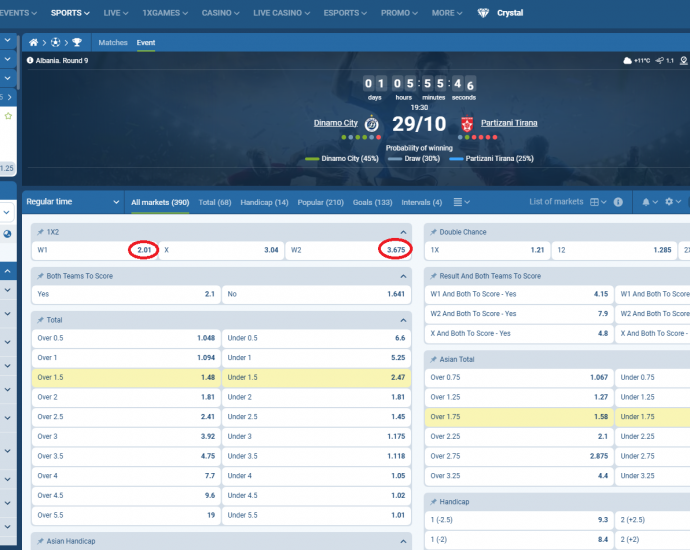The width and height of the screenshot is (690, 550).
Task: Select Under 2.5 at 1.45
Action: tap(316, 417)
